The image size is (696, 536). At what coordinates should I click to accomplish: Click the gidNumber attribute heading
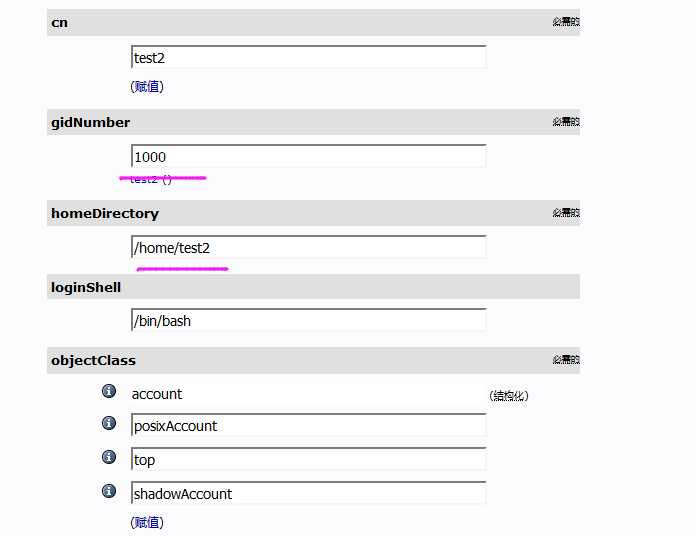tap(91, 122)
